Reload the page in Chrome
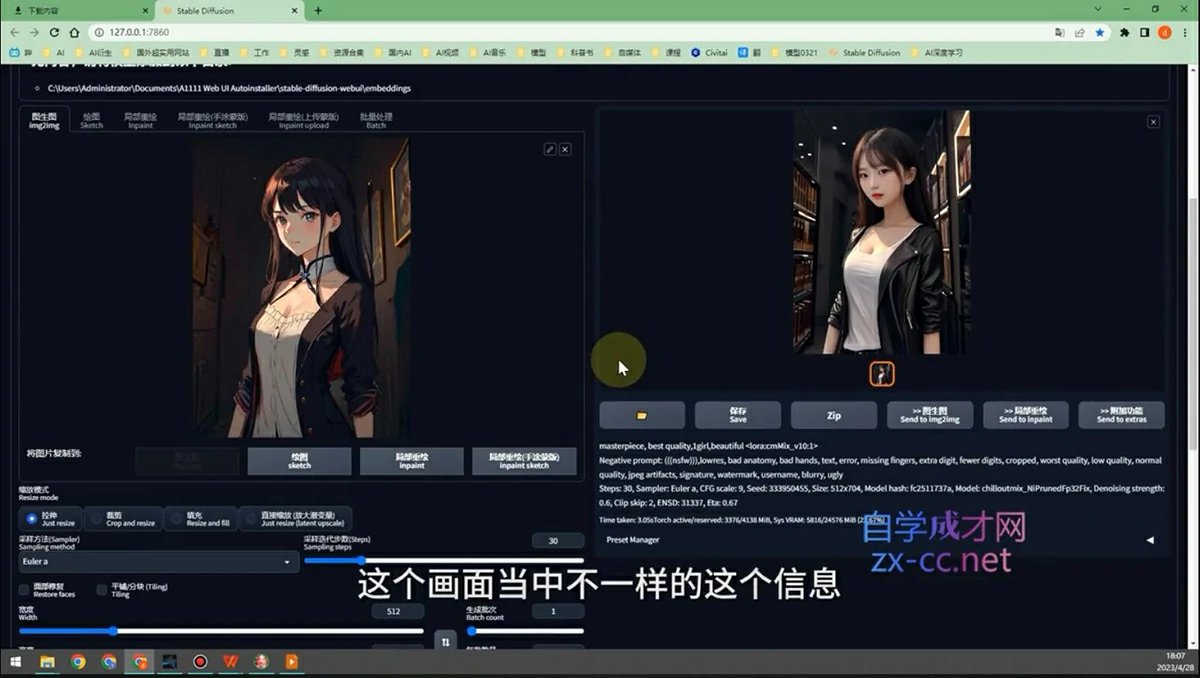1200x678 pixels. click(x=54, y=32)
